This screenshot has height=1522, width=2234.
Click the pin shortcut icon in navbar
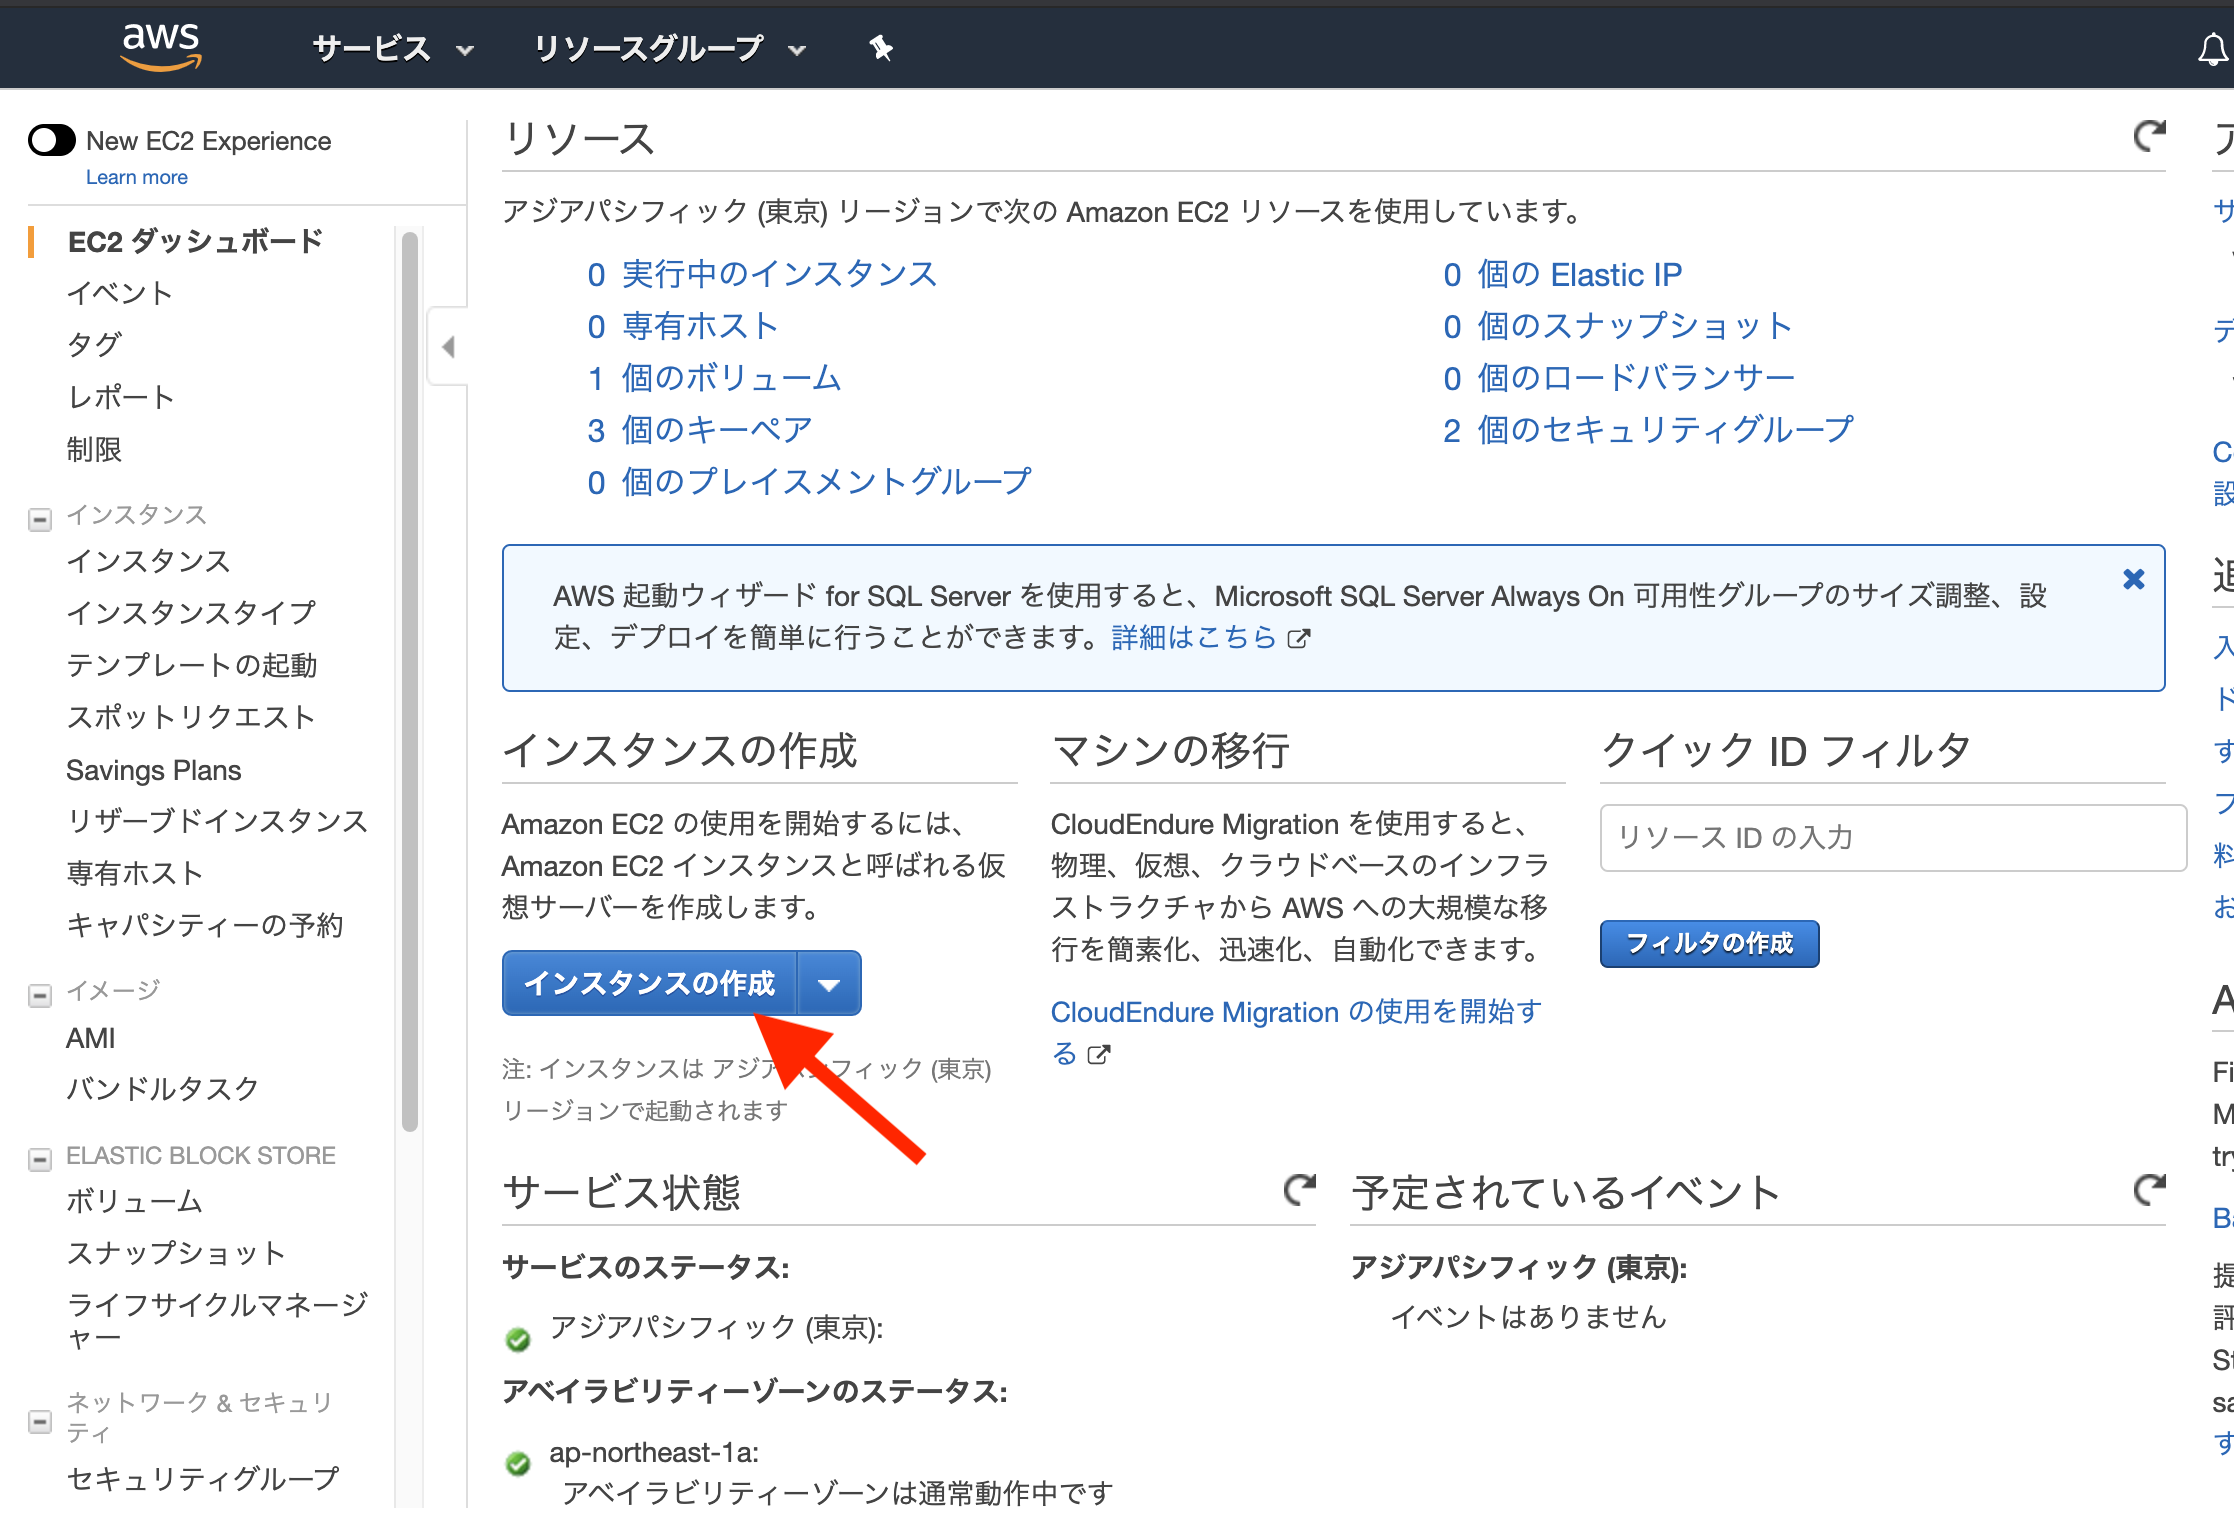tap(880, 47)
